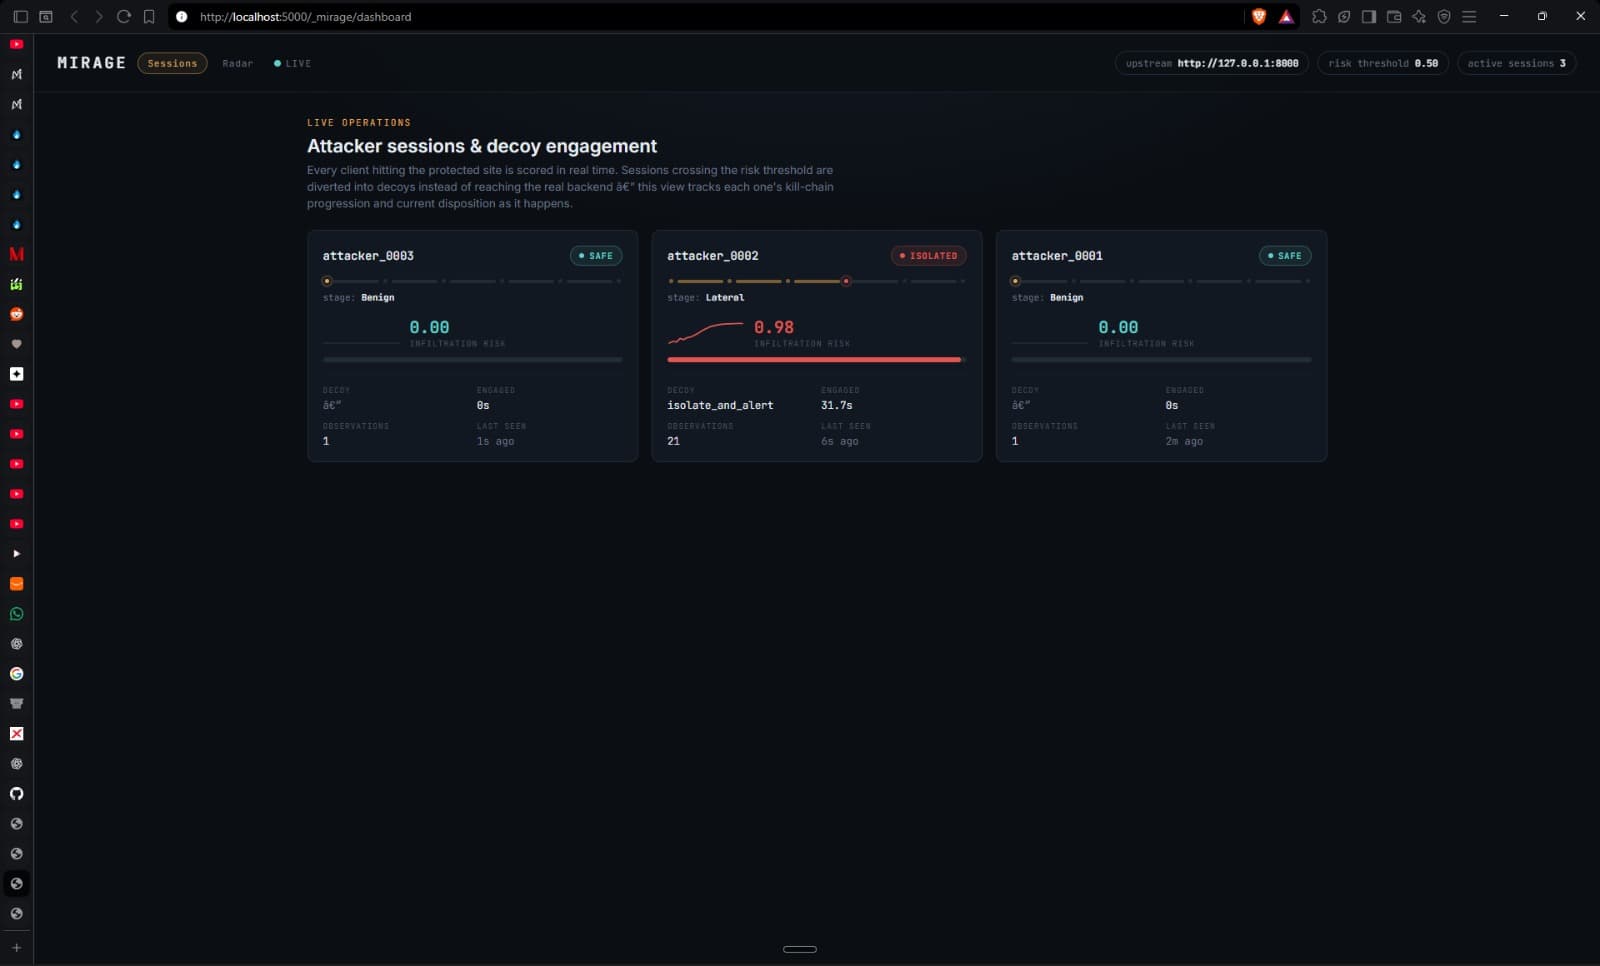This screenshot has width=1600, height=966.
Task: Select the Sessions tab
Action: click(x=172, y=63)
